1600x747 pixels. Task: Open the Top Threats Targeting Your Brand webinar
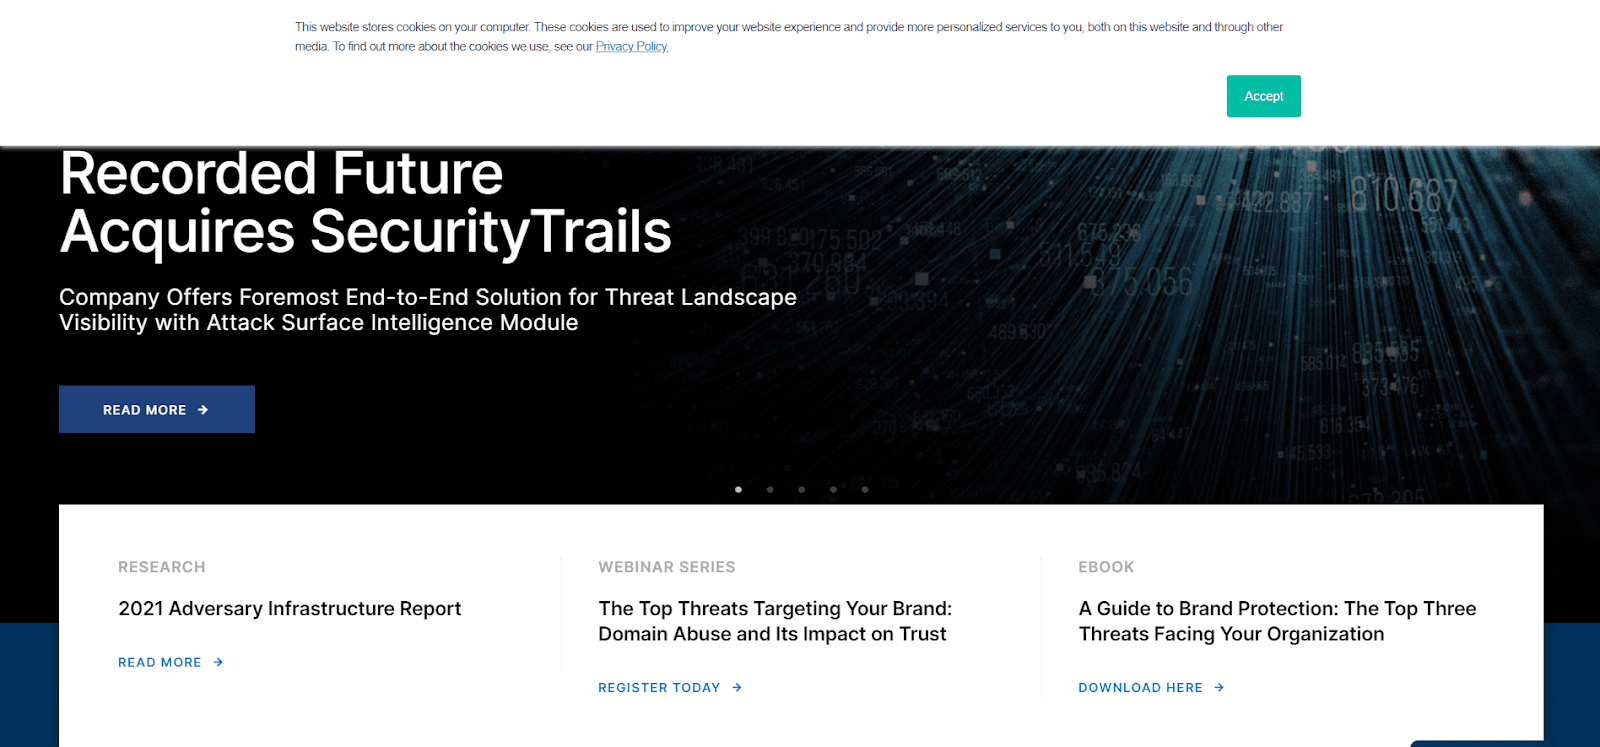click(775, 621)
